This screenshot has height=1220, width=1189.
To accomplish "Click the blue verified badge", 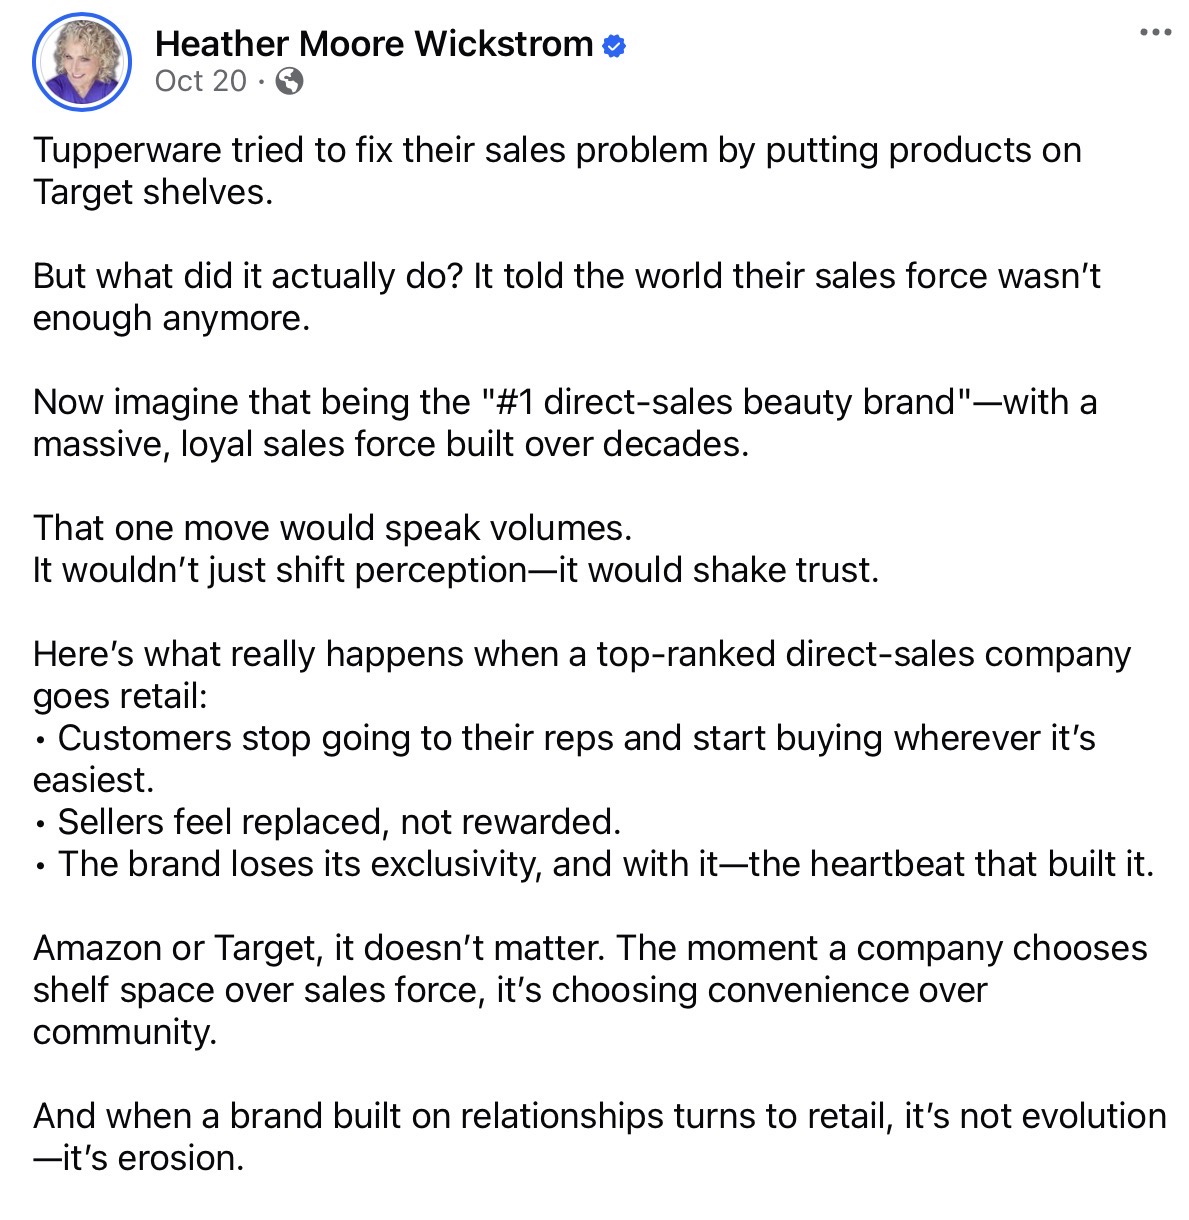I will [614, 45].
